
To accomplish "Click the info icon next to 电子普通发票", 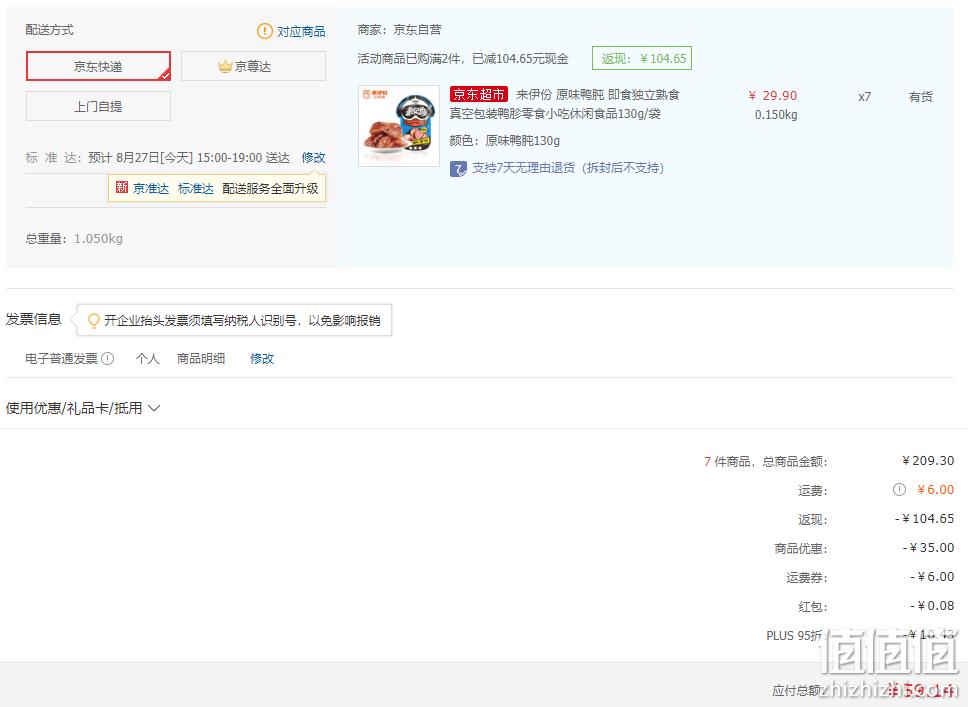I will [x=107, y=358].
